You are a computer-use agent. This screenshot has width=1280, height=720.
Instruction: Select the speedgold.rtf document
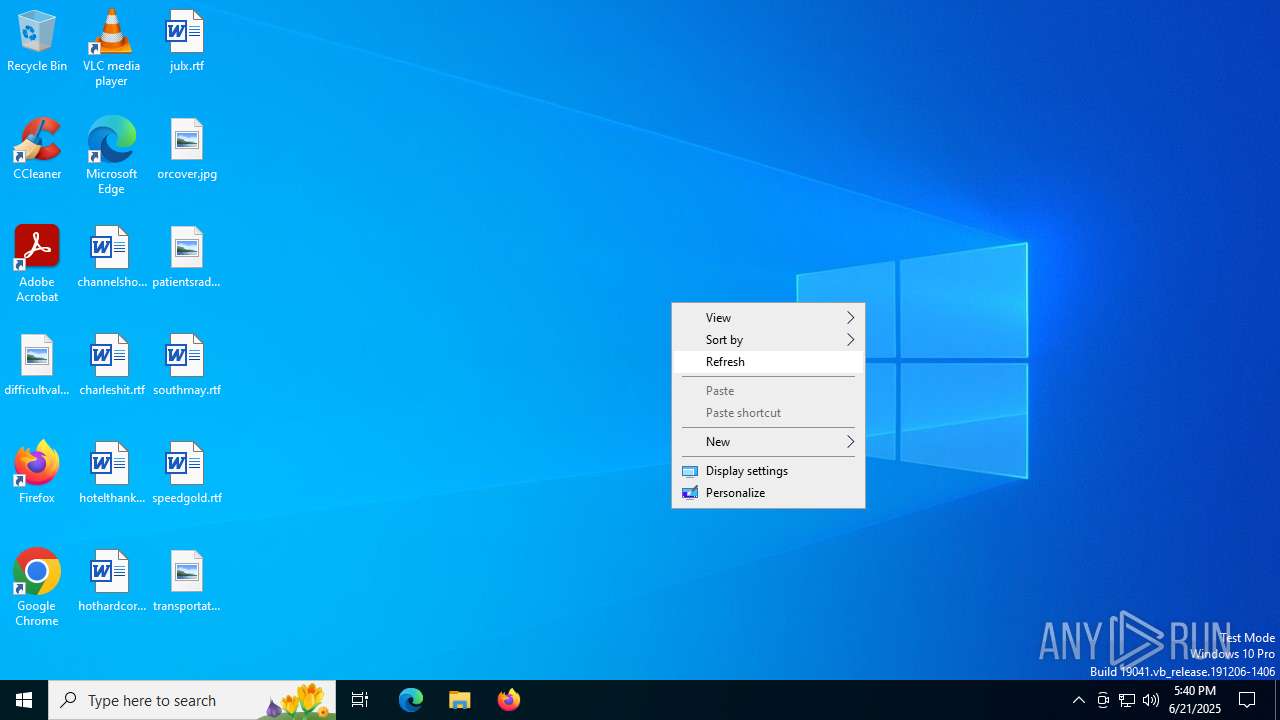187,473
